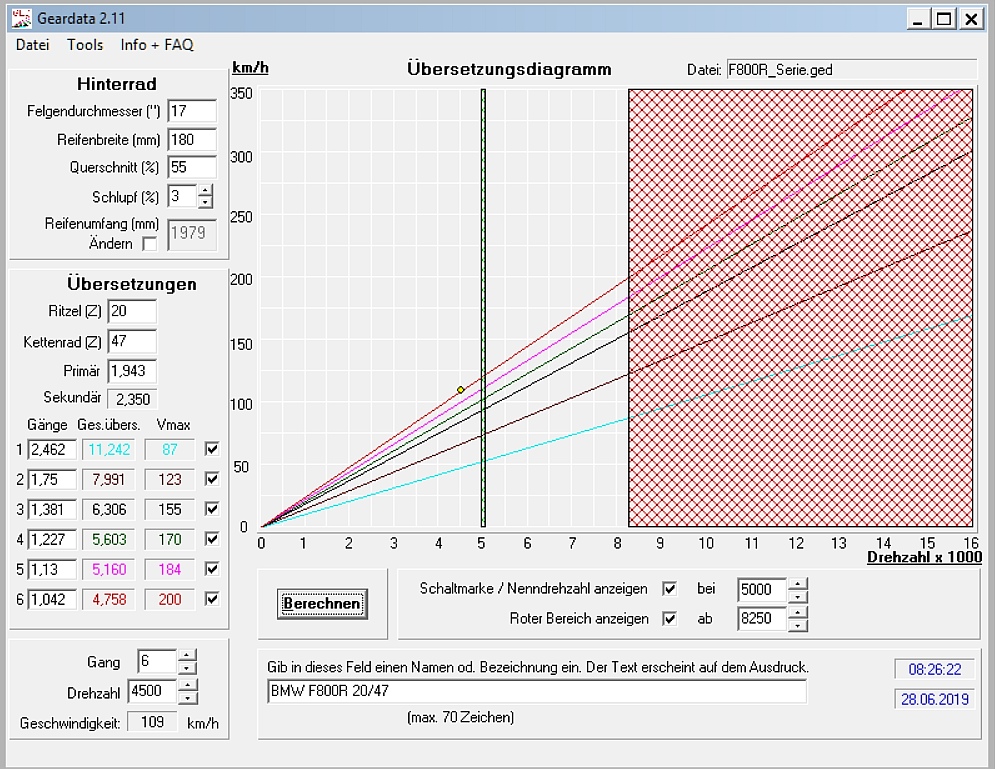Click the BMW F800R 20/47 name field
Screen dimensions: 995x769
click(x=536, y=691)
